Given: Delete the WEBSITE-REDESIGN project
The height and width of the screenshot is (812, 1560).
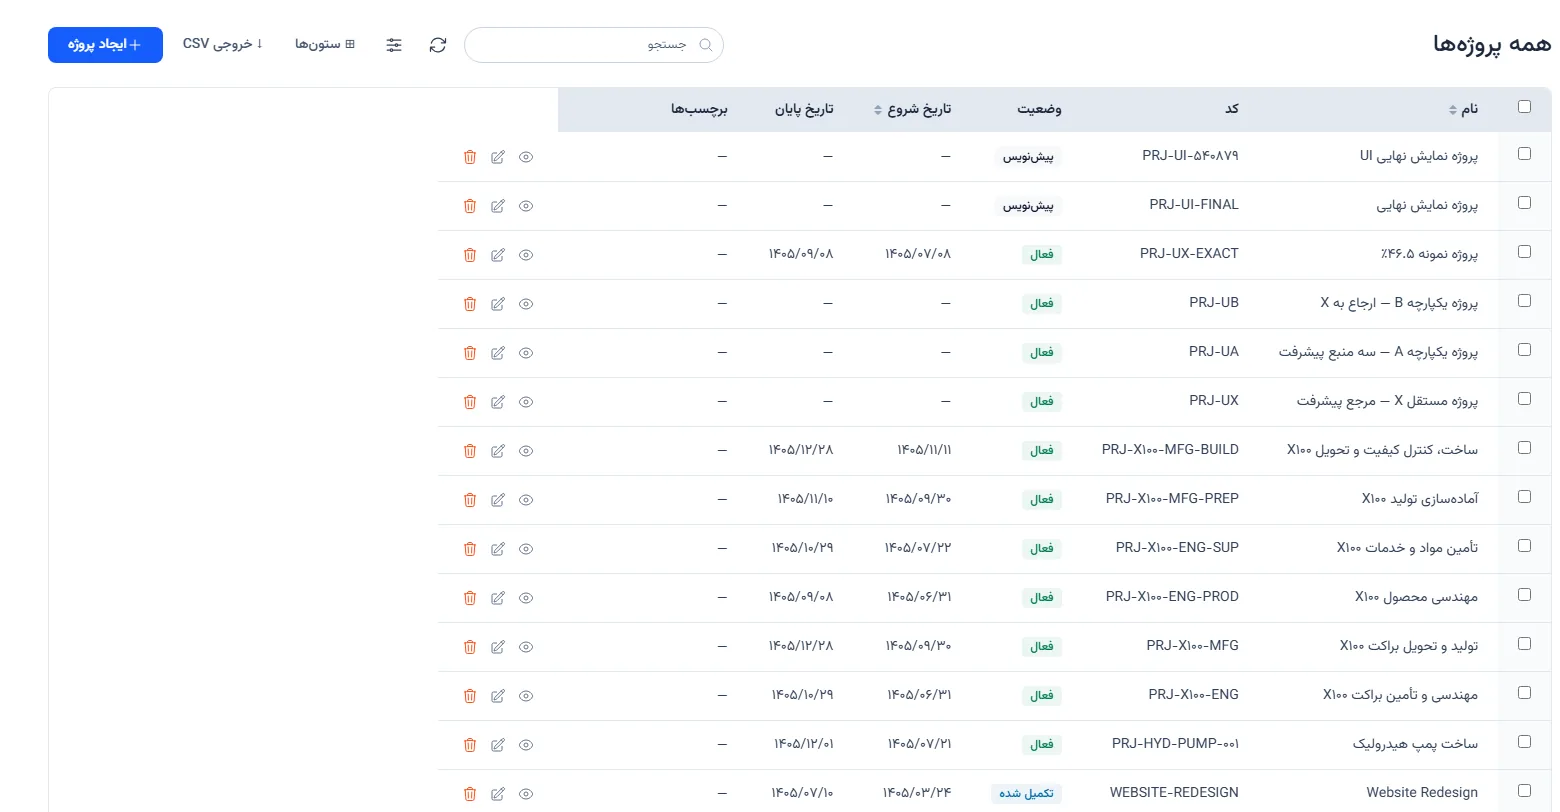Looking at the screenshot, I should (x=470, y=794).
